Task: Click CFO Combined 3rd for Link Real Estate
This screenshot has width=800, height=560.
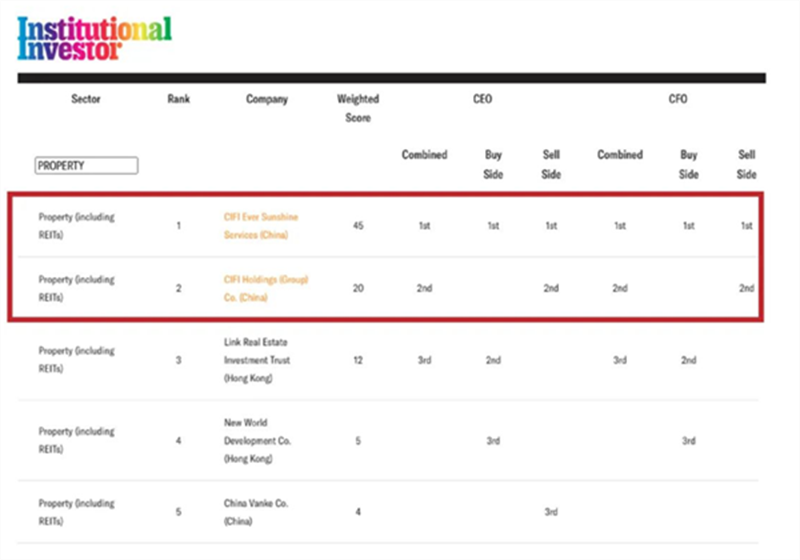Action: (620, 360)
